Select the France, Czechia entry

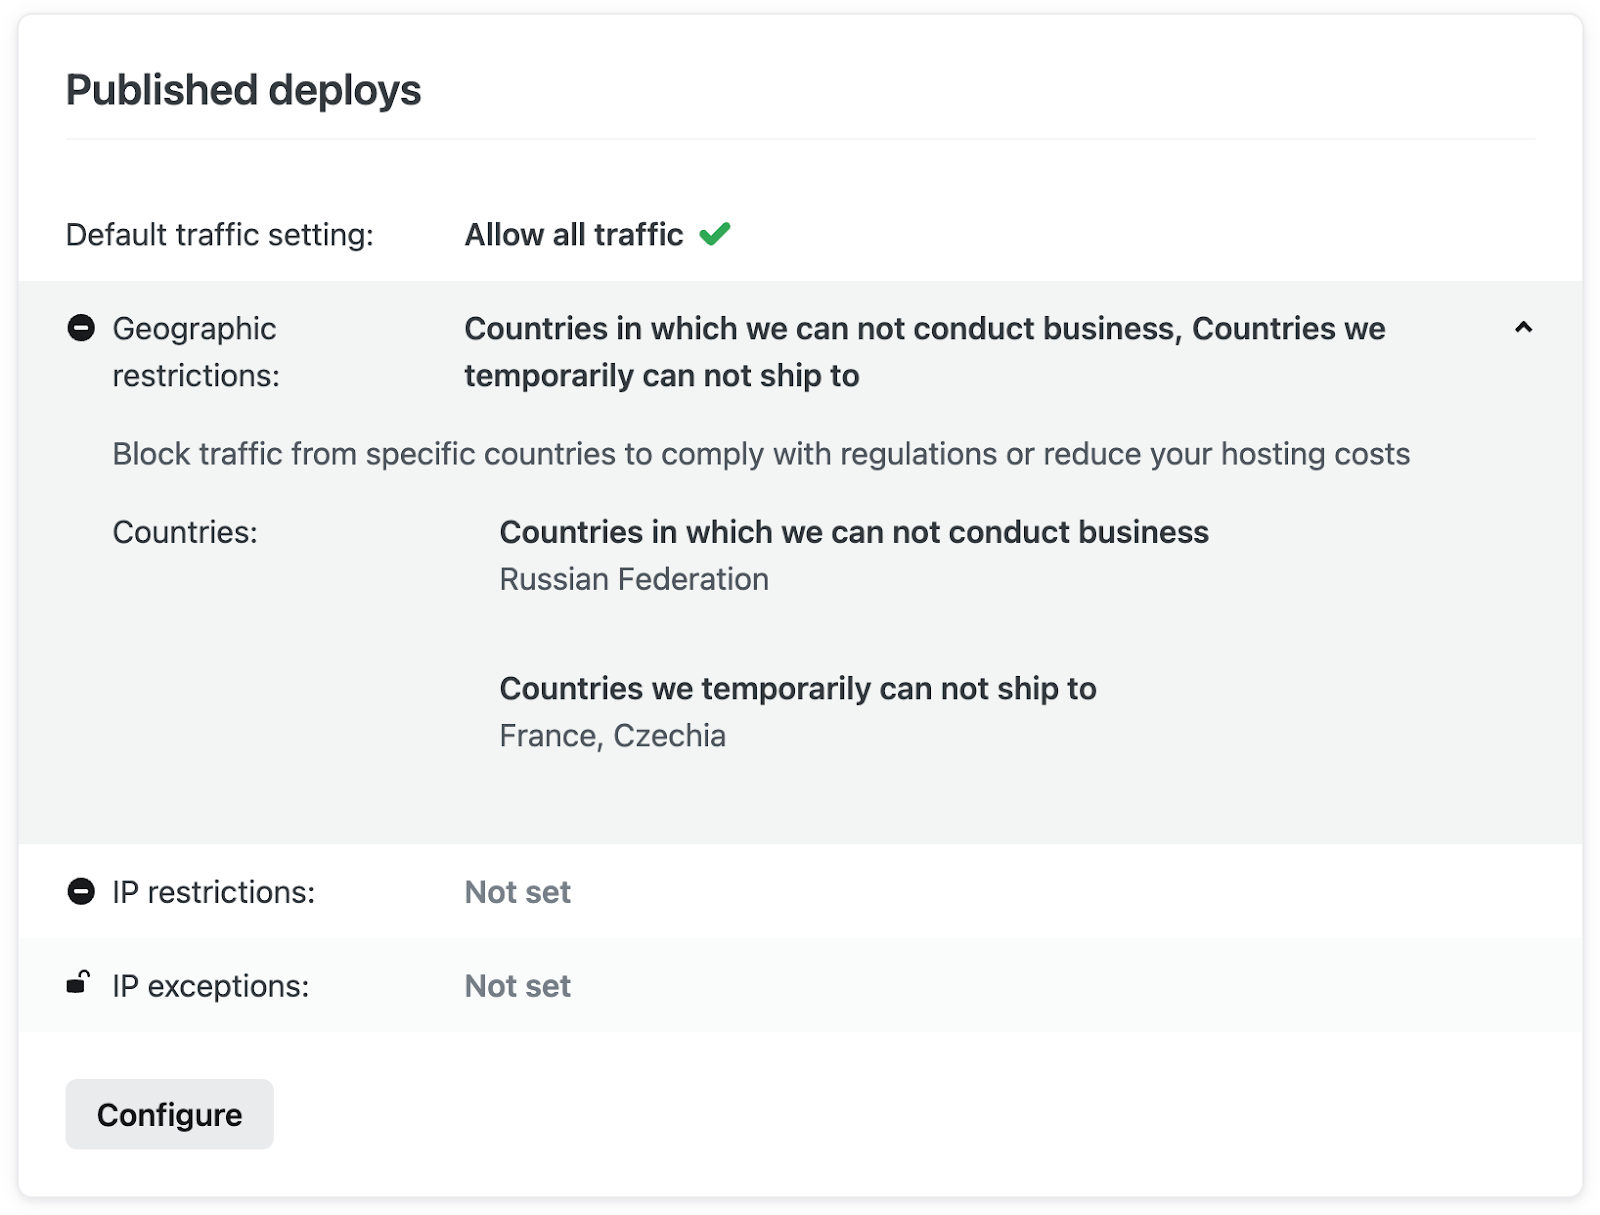(x=612, y=736)
